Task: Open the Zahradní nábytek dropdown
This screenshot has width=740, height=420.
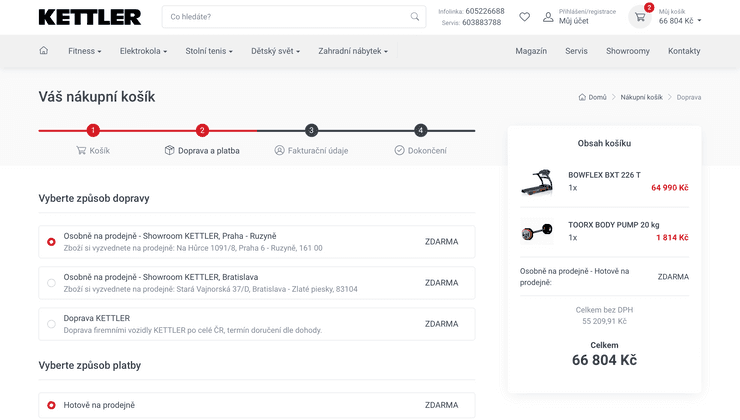Action: click(352, 51)
